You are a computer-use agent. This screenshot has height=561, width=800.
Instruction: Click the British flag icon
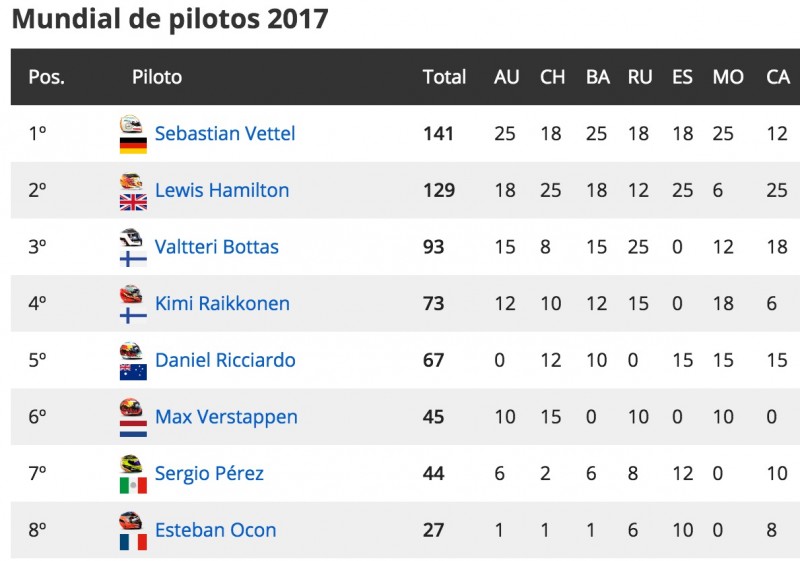click(133, 202)
